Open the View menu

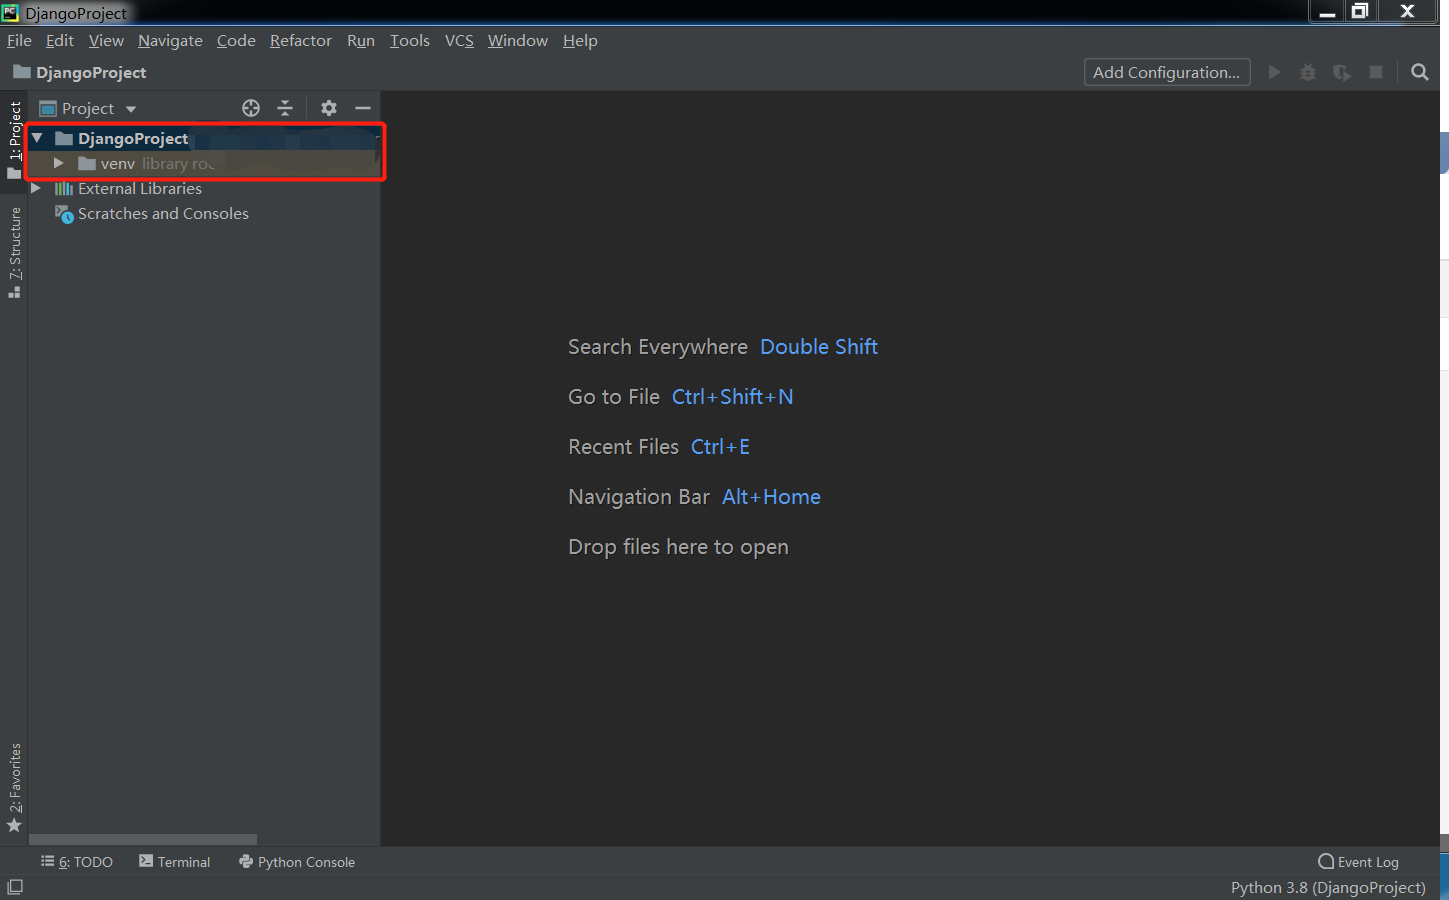tap(106, 40)
